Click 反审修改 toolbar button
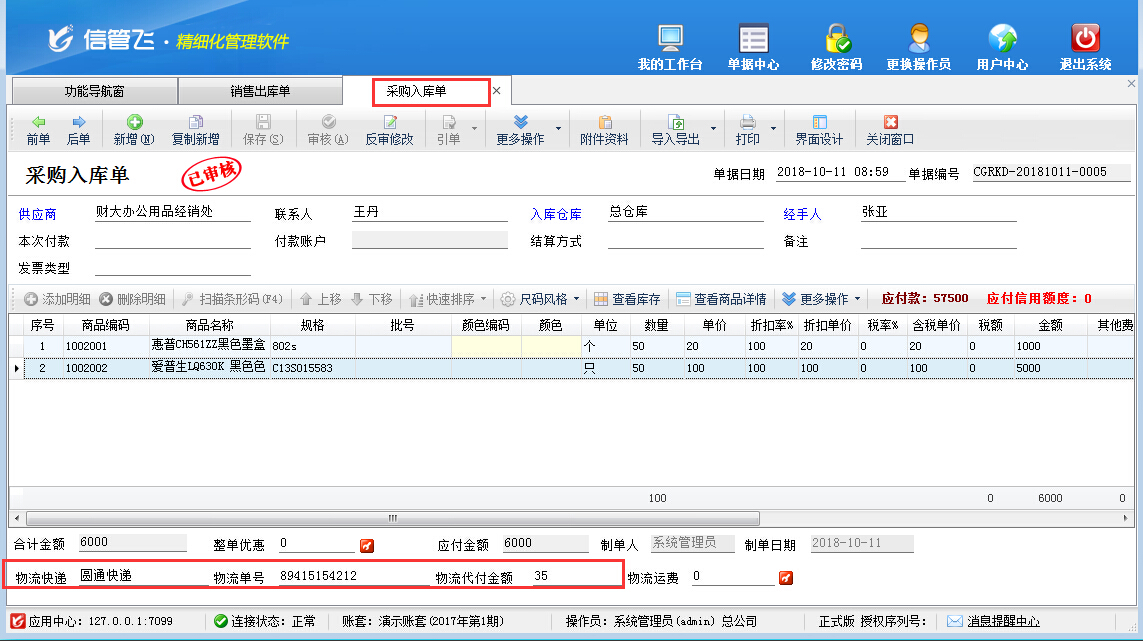Viewport: 1143px width, 641px height. pyautogui.click(x=389, y=130)
